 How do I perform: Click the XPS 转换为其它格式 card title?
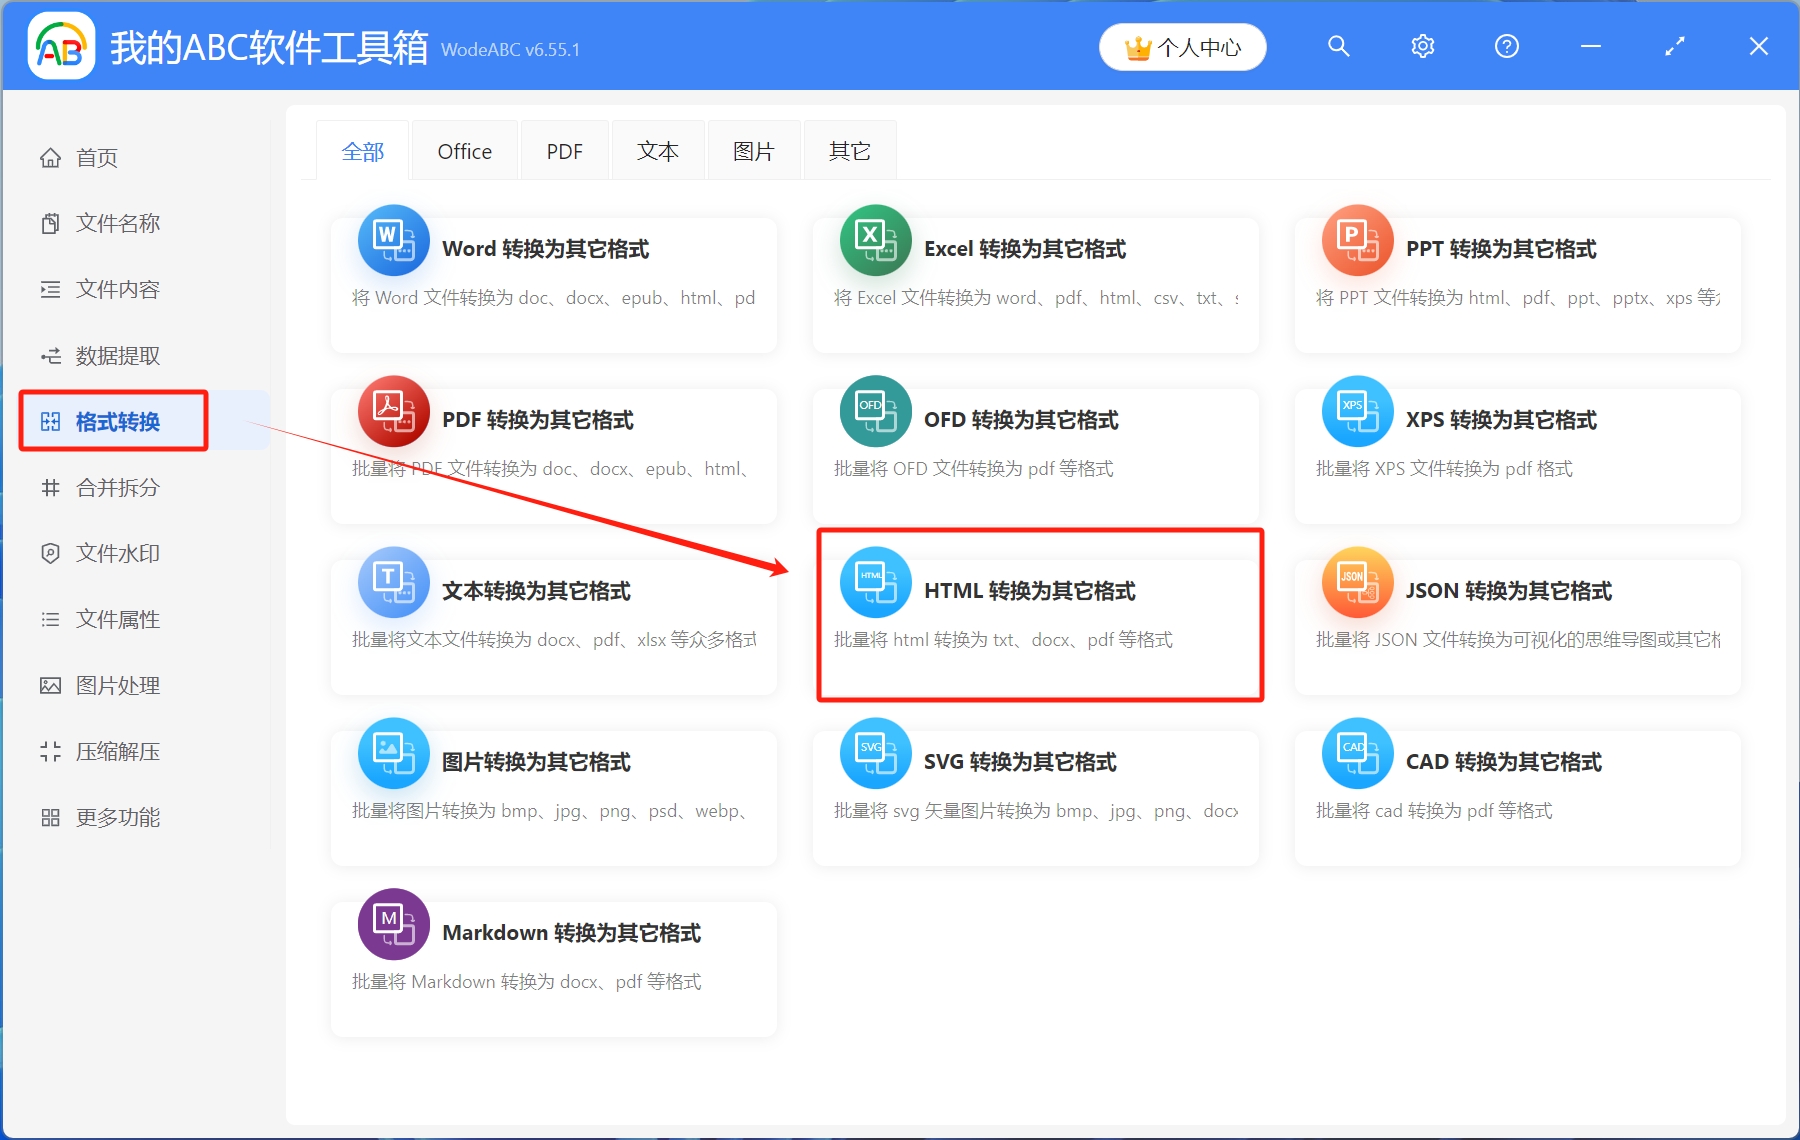click(1497, 421)
